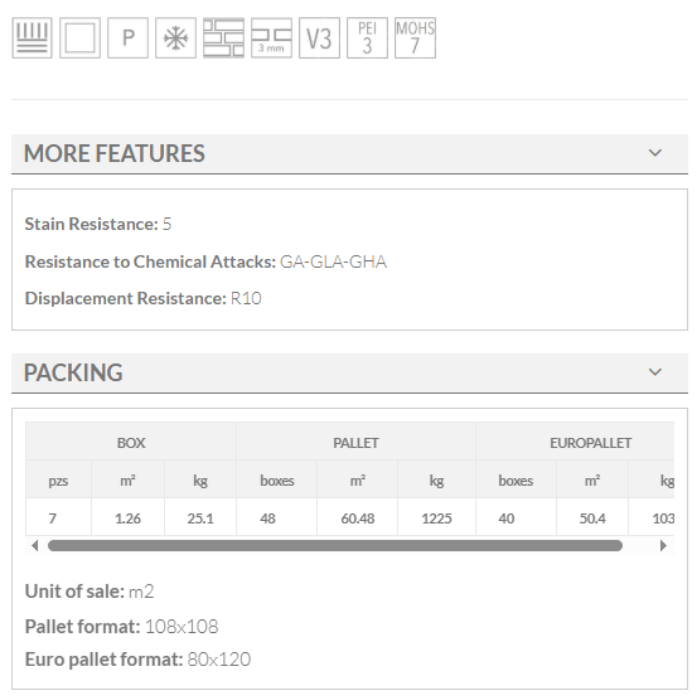Viewport: 700px width, 700px height.
Task: Click the PEI 3 rating icon
Action: [366, 40]
